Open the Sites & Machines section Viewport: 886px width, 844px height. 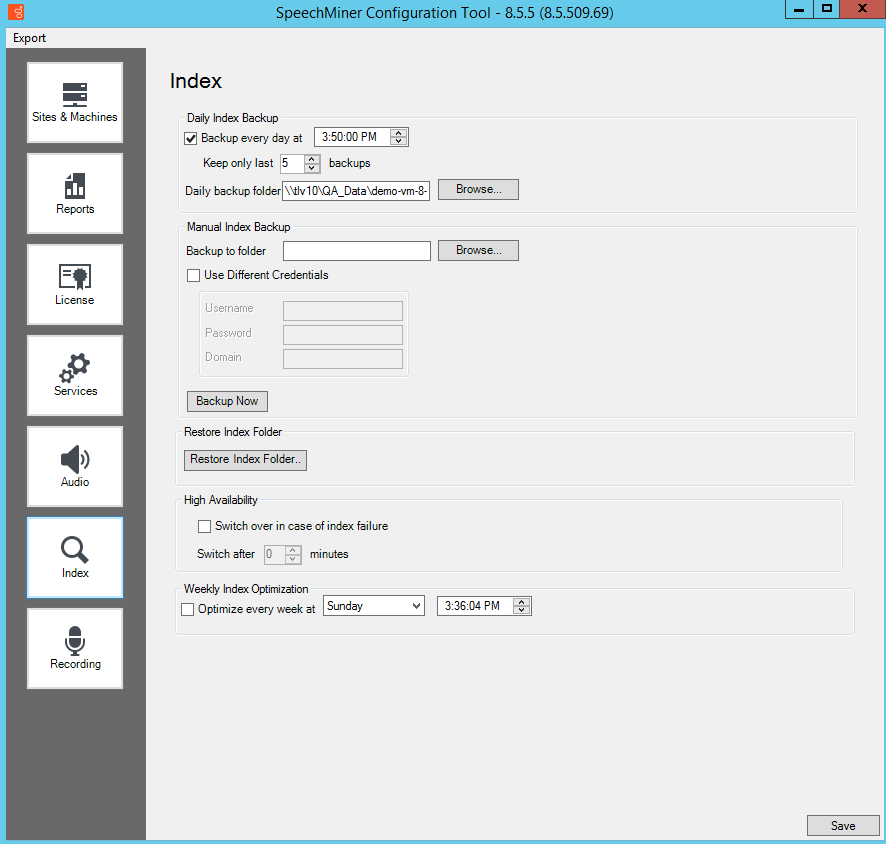pos(75,102)
